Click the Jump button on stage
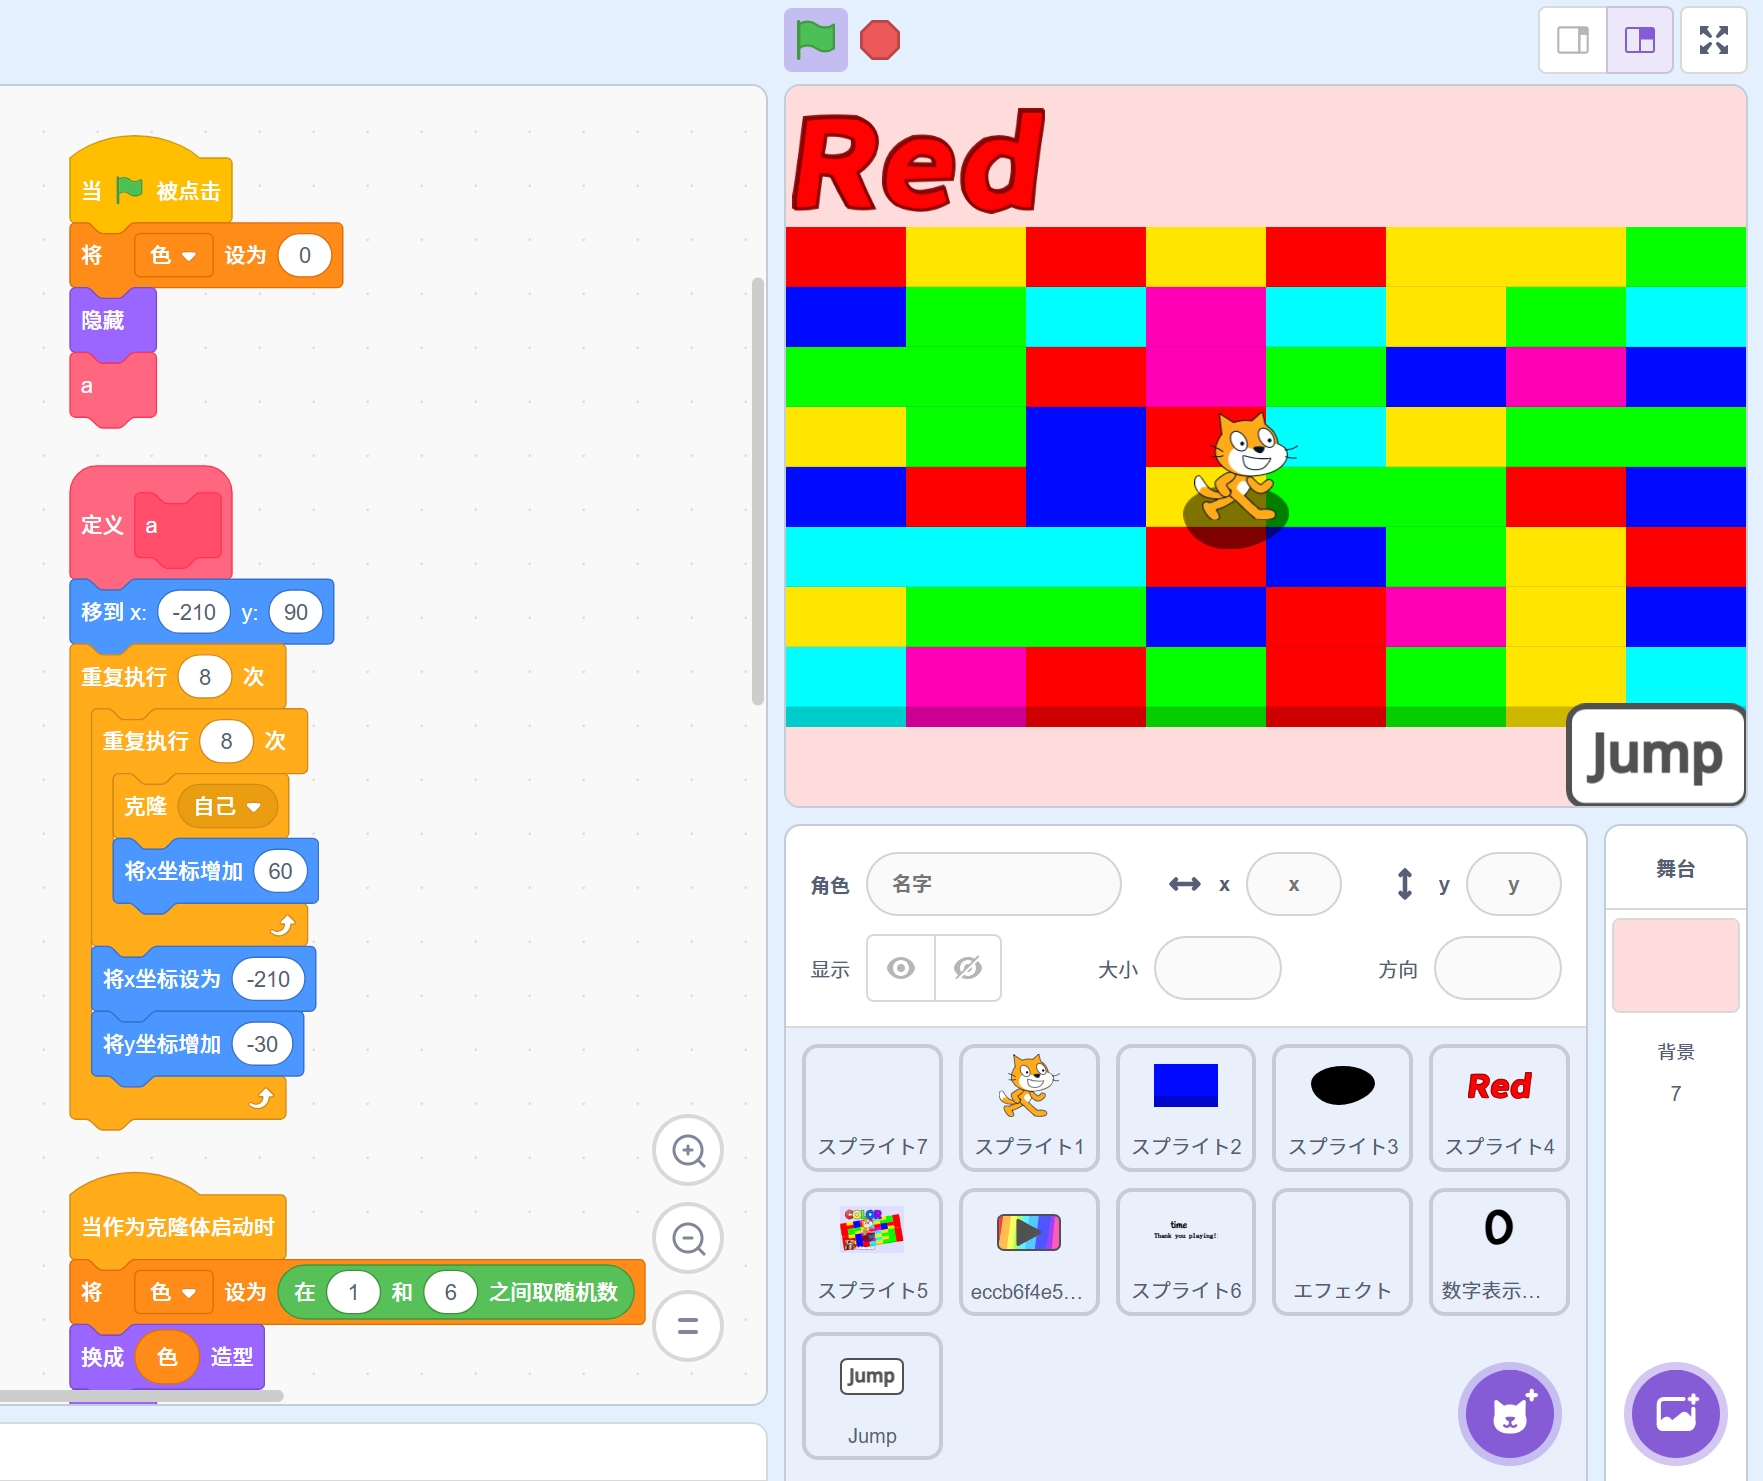1763x1481 pixels. [x=1655, y=755]
